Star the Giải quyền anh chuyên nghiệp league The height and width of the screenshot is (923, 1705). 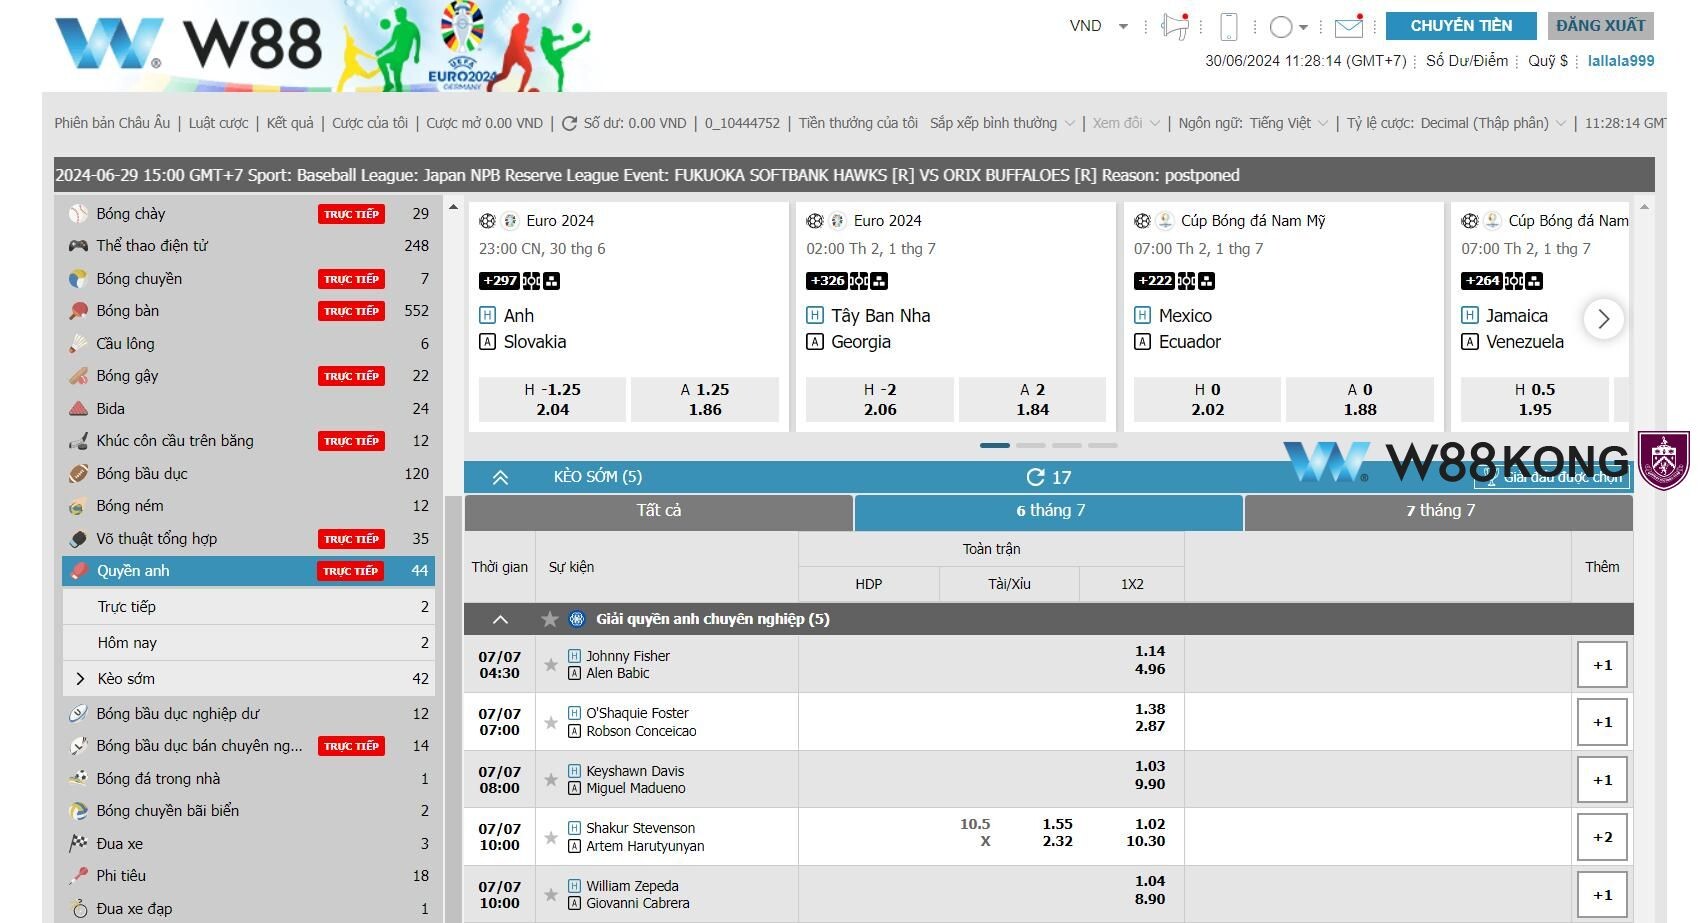549,619
